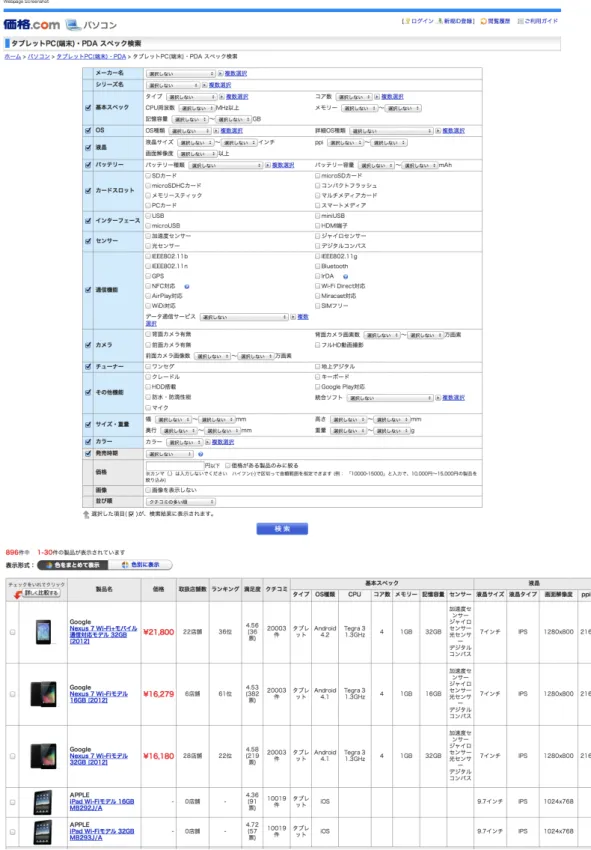
Task: Click arrow icon beside タイプ 複数選択
Action: (221, 96)
